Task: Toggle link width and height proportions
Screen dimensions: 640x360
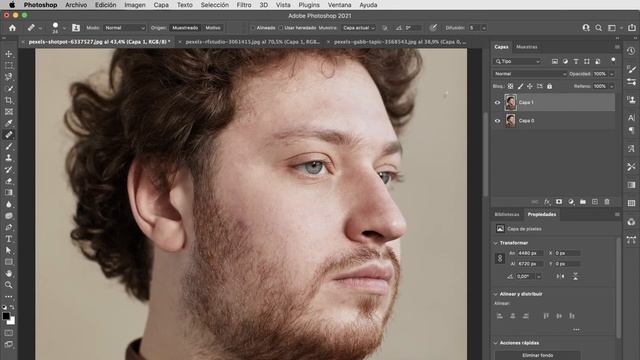Action: (500, 258)
